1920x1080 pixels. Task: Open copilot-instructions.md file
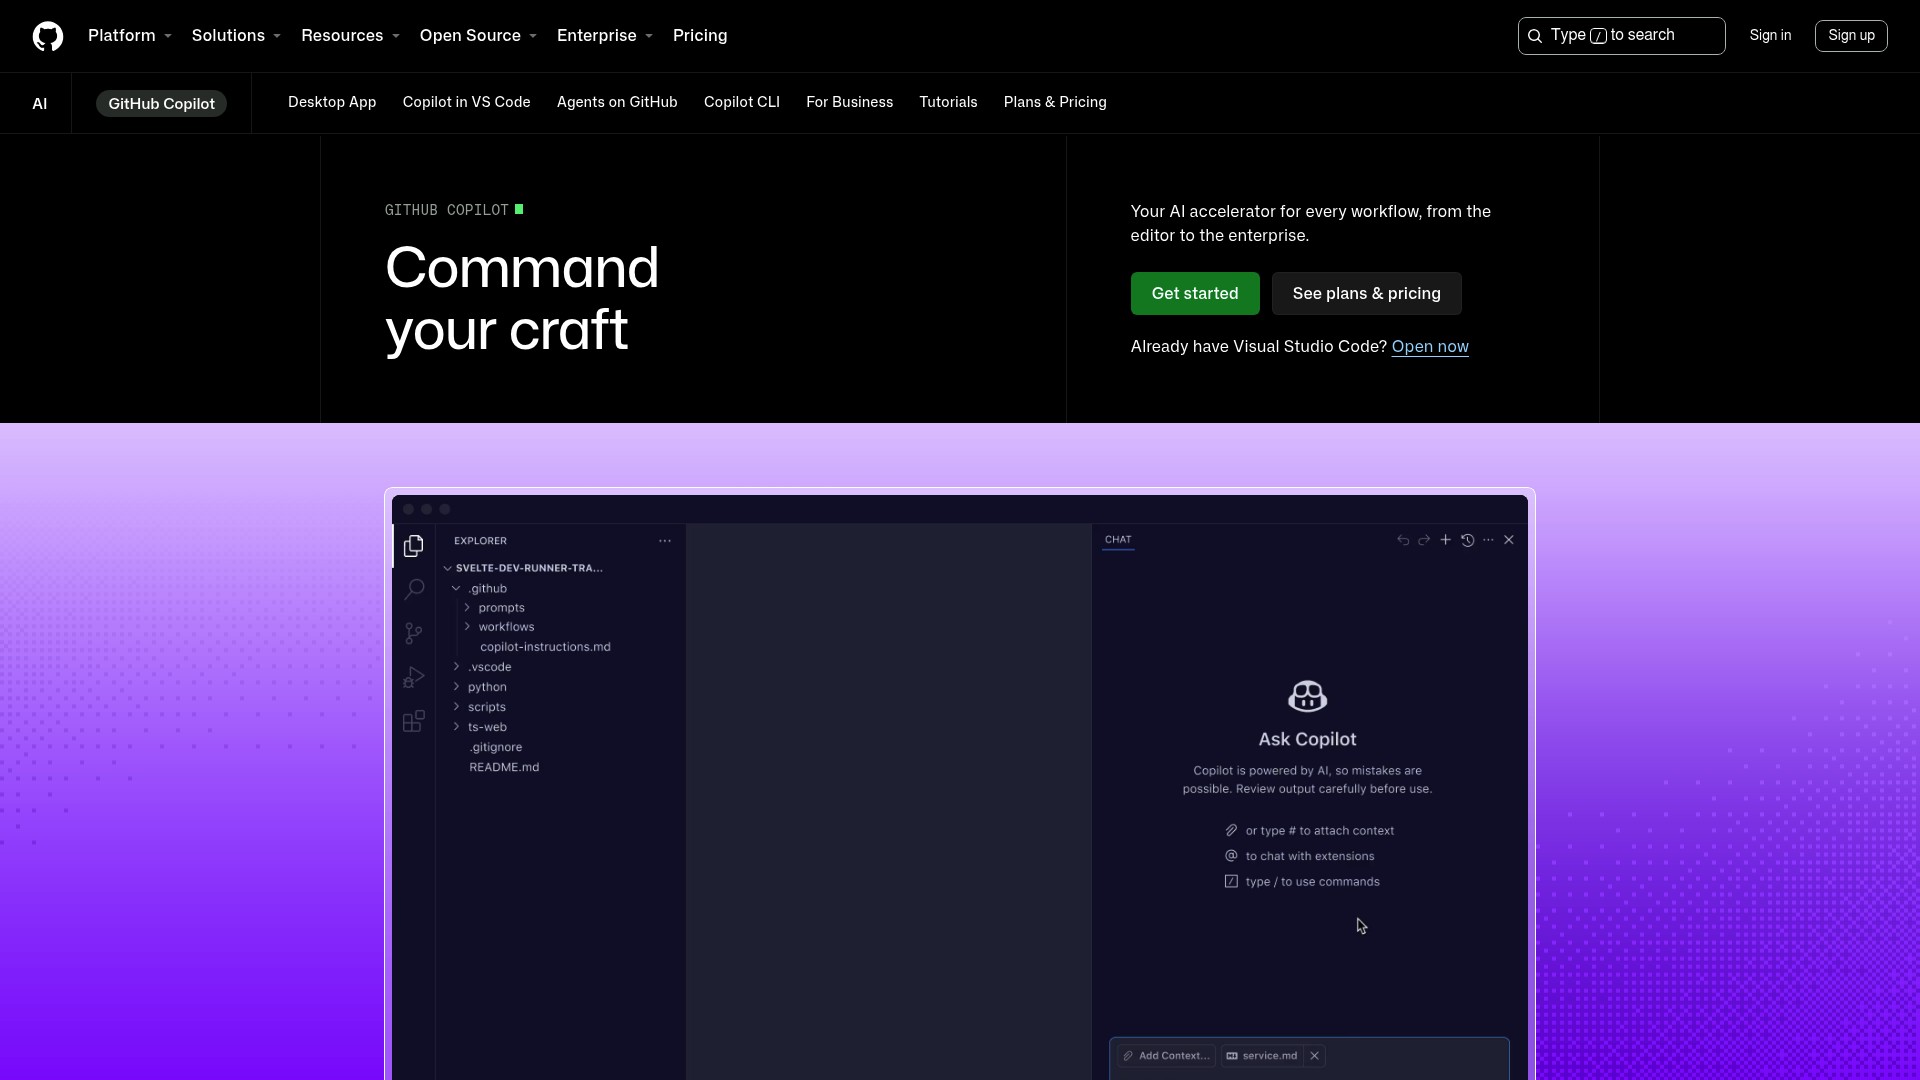coord(545,647)
